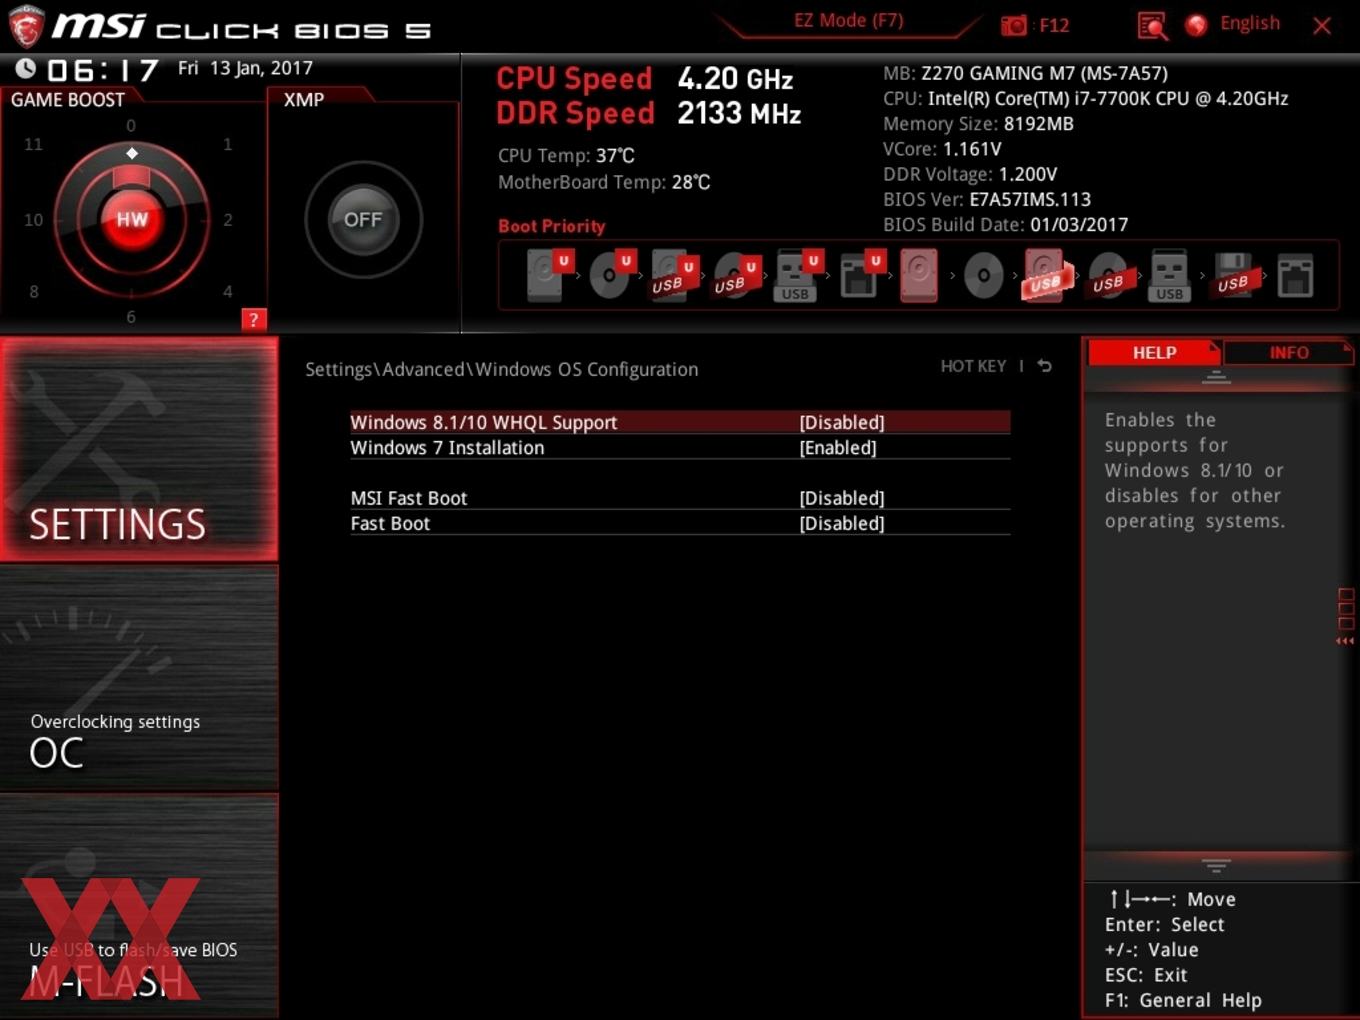Screen dimensions: 1360x1020
Task: Select the legacy CD/DVD boot icon without badge
Action: pos(983,275)
